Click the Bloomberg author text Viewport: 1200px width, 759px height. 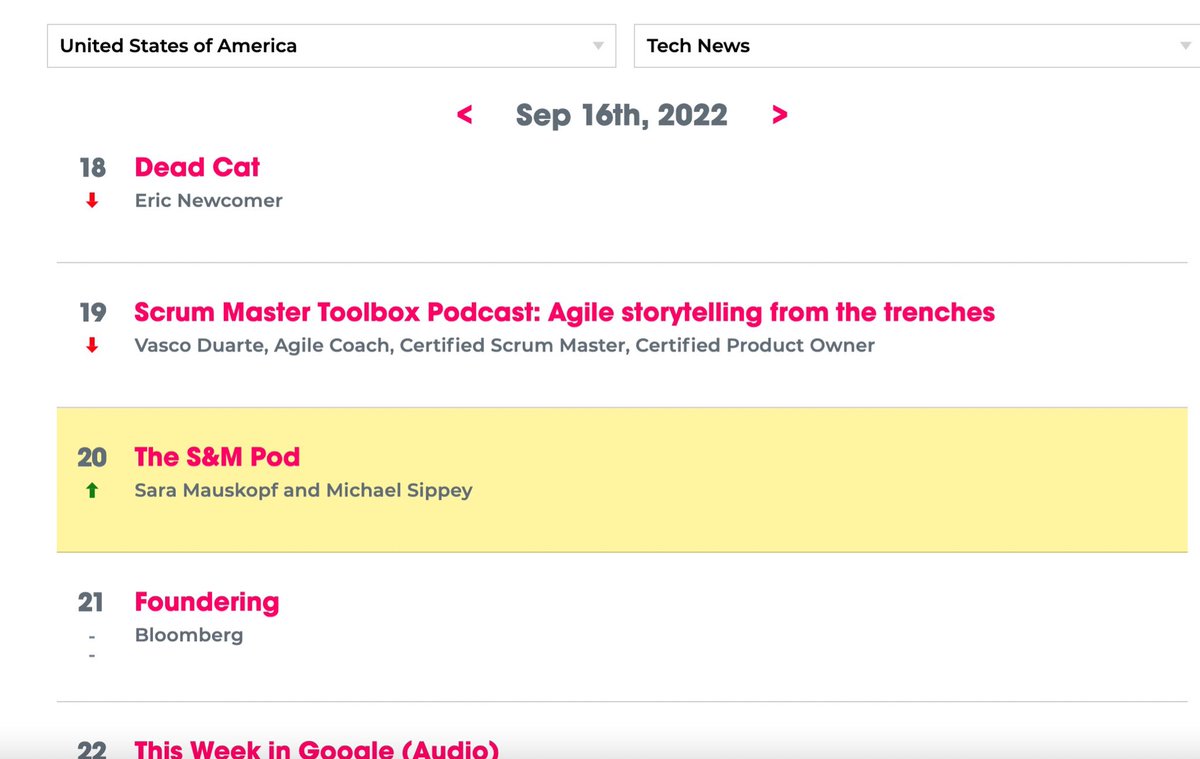pos(189,635)
